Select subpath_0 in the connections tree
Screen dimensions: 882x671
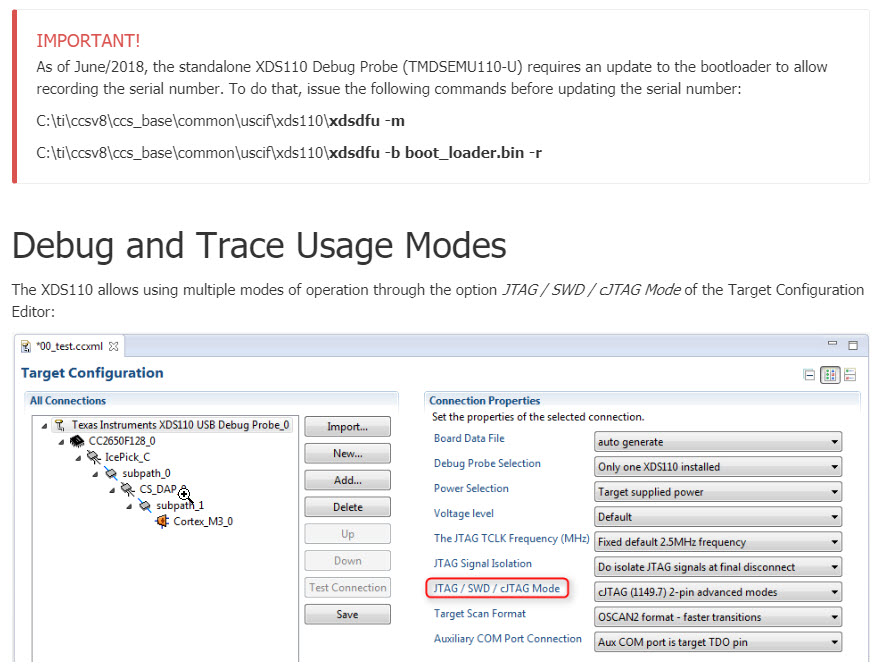(x=146, y=474)
